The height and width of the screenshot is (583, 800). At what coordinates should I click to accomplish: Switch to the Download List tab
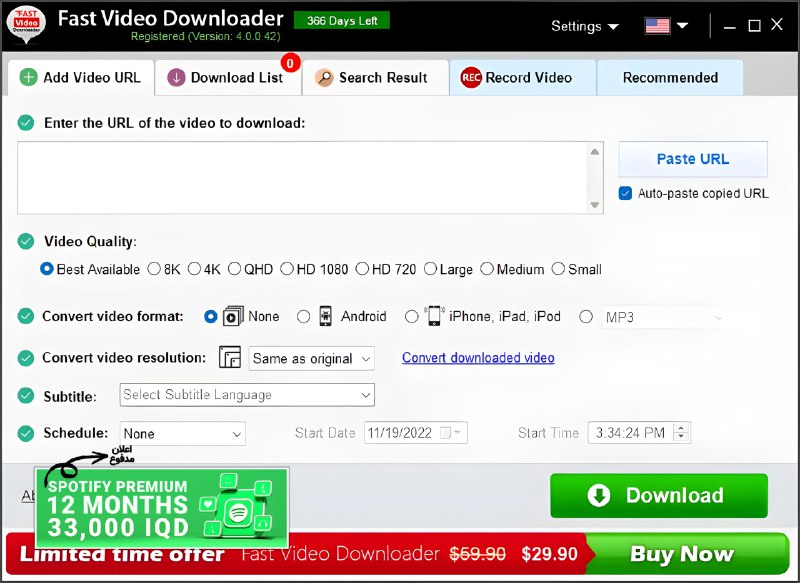(x=228, y=78)
